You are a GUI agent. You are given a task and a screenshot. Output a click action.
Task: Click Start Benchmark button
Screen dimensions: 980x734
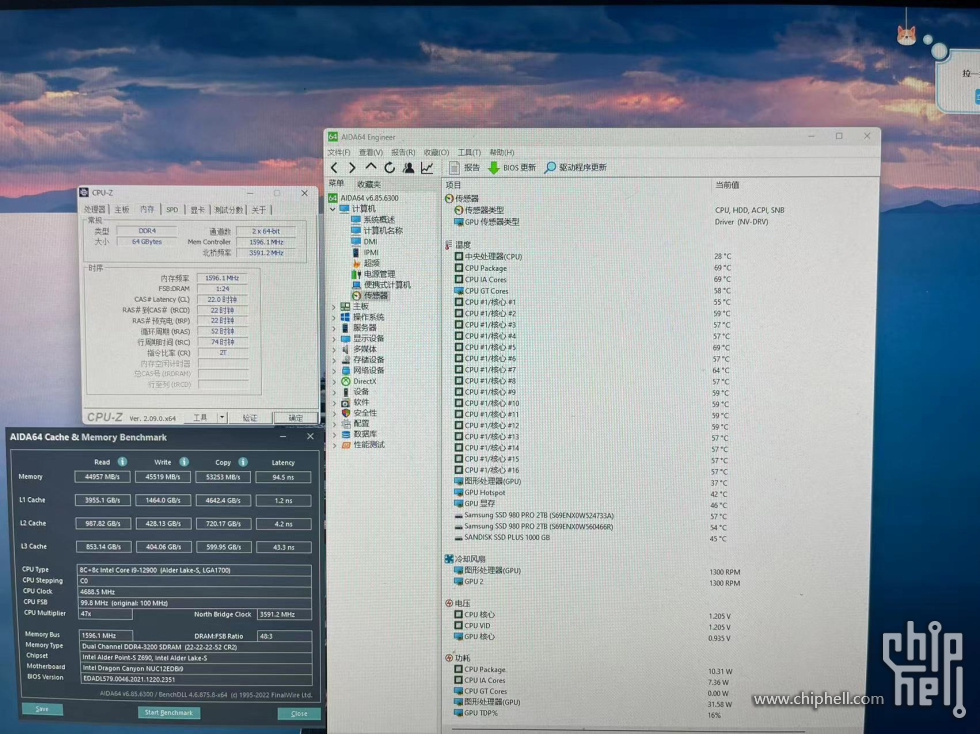pyautogui.click(x=169, y=713)
